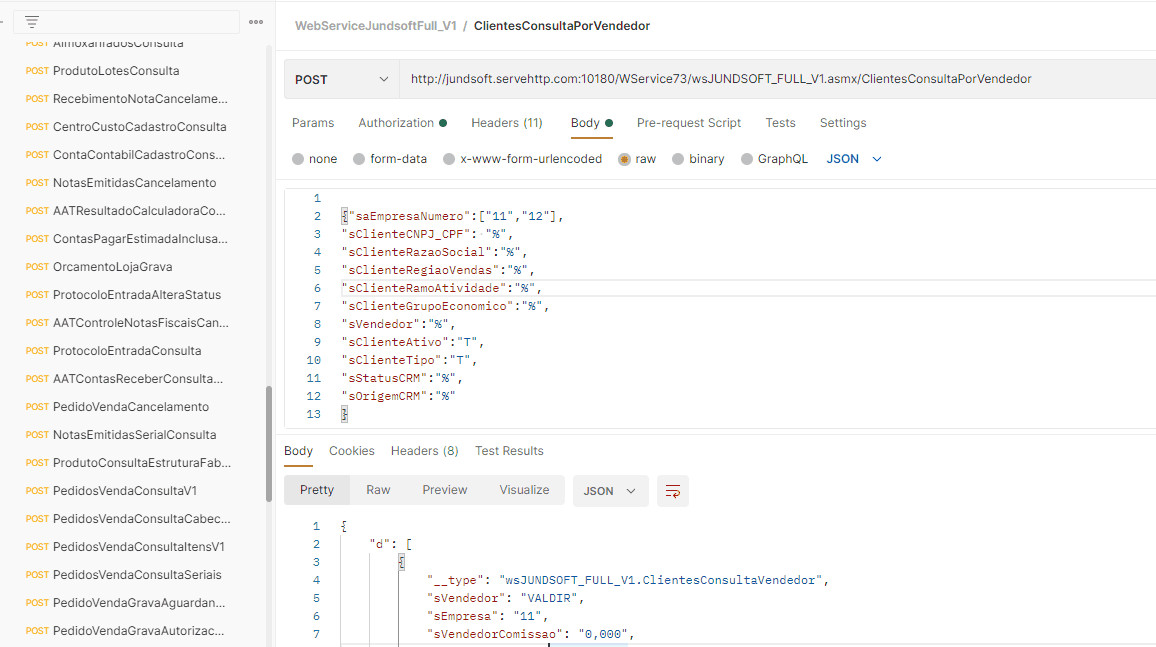Open the OrcamentoLojaGrava request

(112, 267)
